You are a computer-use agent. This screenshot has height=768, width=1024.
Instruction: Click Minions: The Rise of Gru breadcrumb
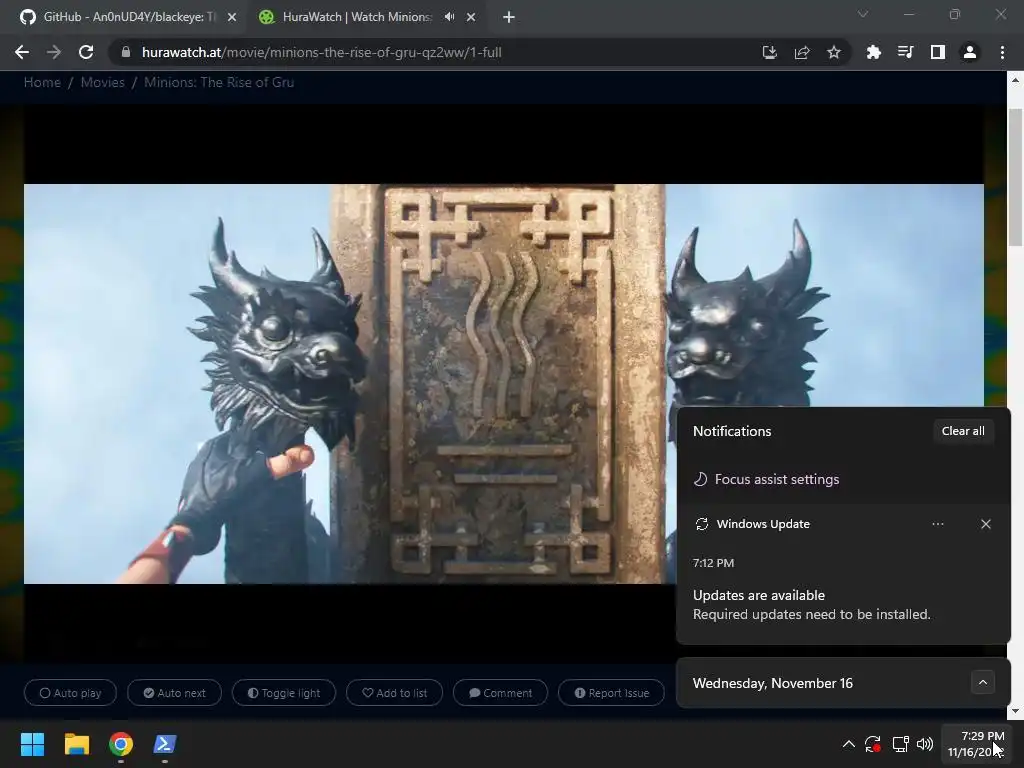(x=219, y=82)
